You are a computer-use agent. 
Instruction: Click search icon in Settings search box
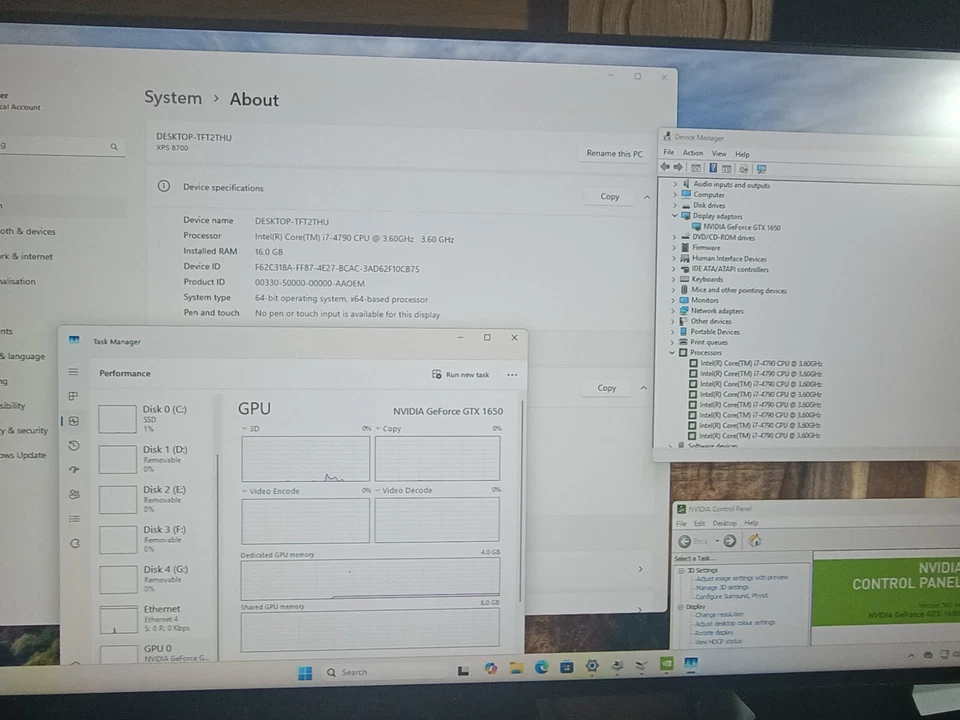coord(114,147)
